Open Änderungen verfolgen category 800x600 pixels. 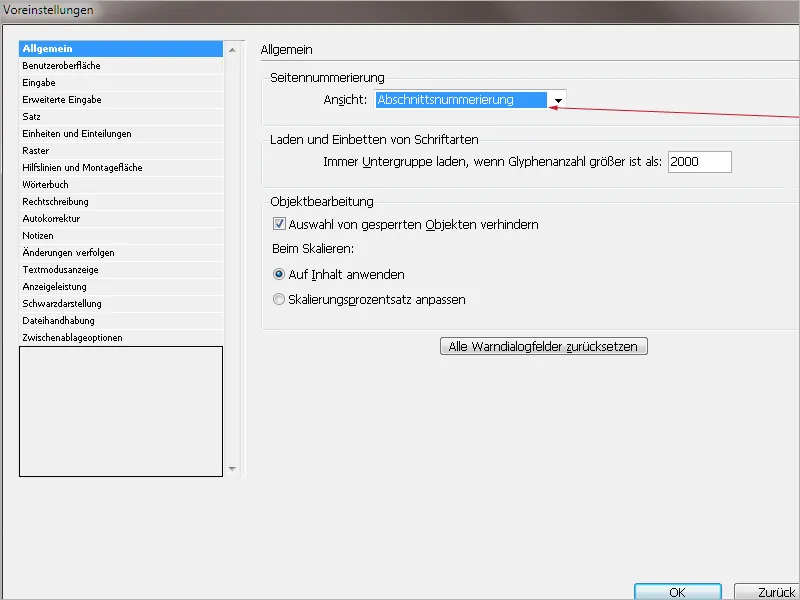(x=121, y=253)
